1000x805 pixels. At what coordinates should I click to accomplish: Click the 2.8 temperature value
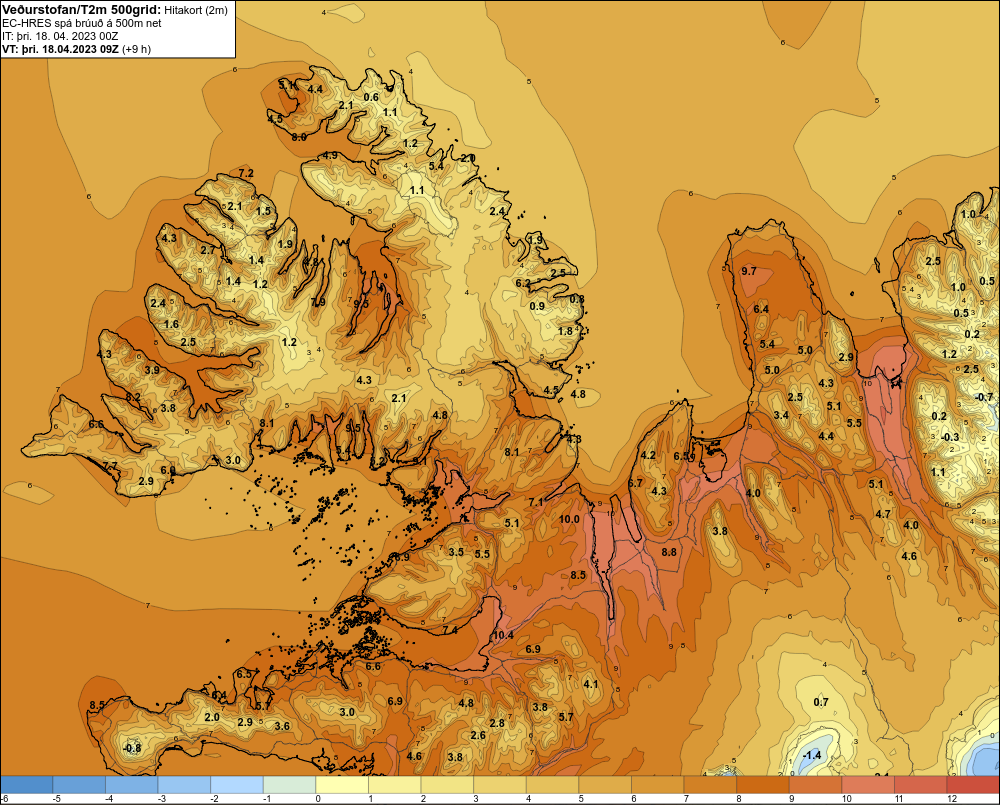(497, 723)
